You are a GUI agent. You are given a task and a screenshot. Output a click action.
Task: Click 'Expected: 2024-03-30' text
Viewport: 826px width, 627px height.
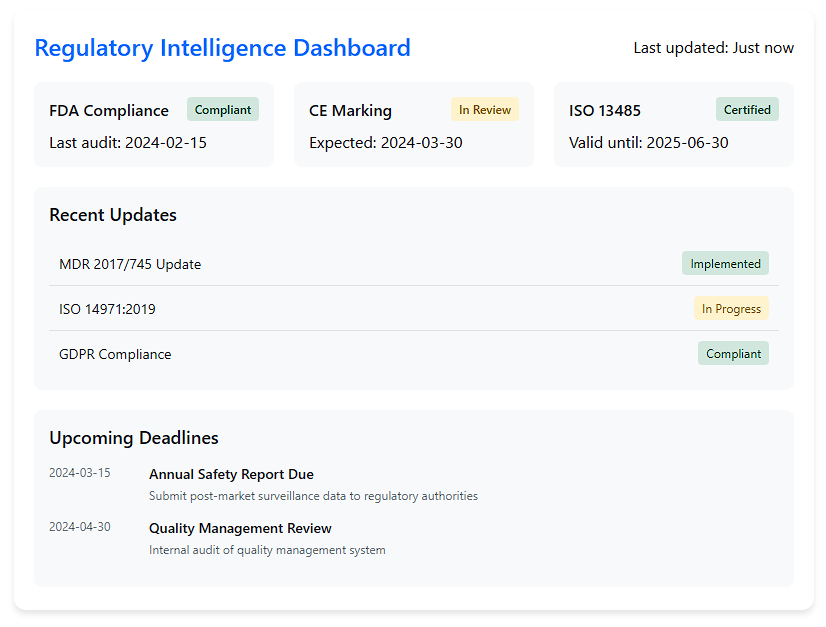tap(386, 143)
